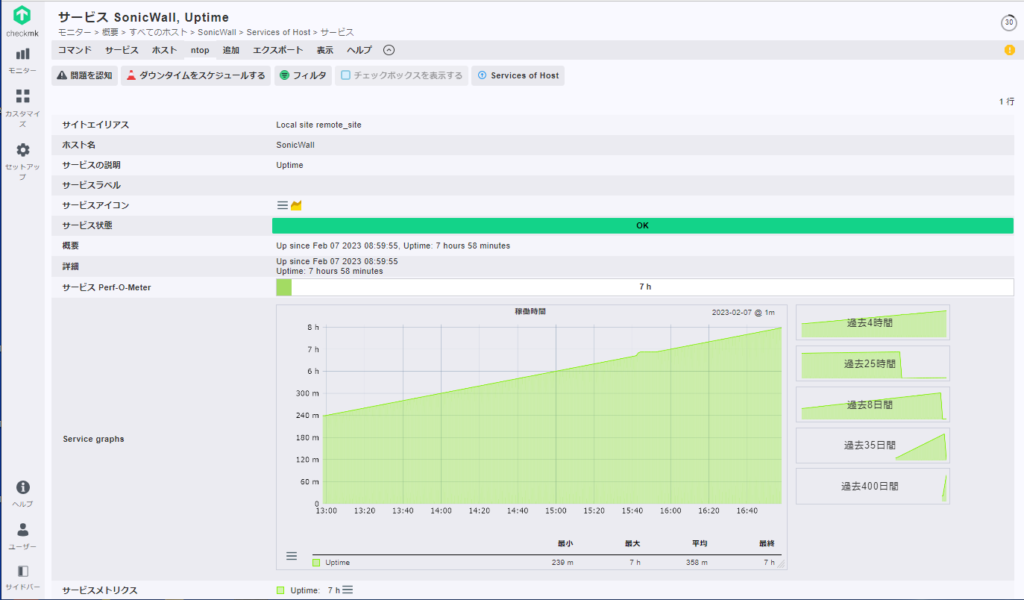Open the Customize (カスタマイズ) sidebar icon
Screen dimensions: 1024x600
(22, 96)
